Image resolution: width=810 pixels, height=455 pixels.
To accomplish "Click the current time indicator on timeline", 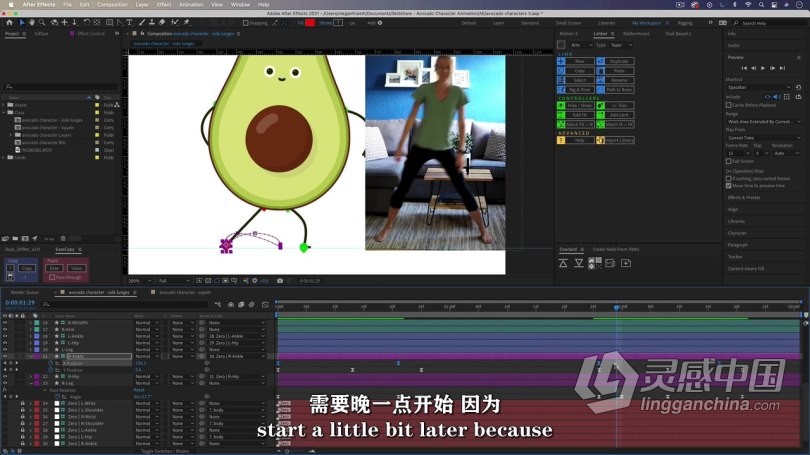I will coord(616,307).
